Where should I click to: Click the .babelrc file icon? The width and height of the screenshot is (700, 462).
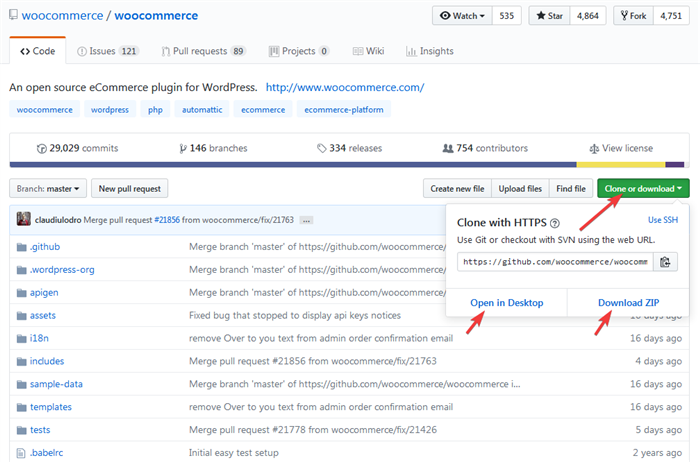coord(21,453)
